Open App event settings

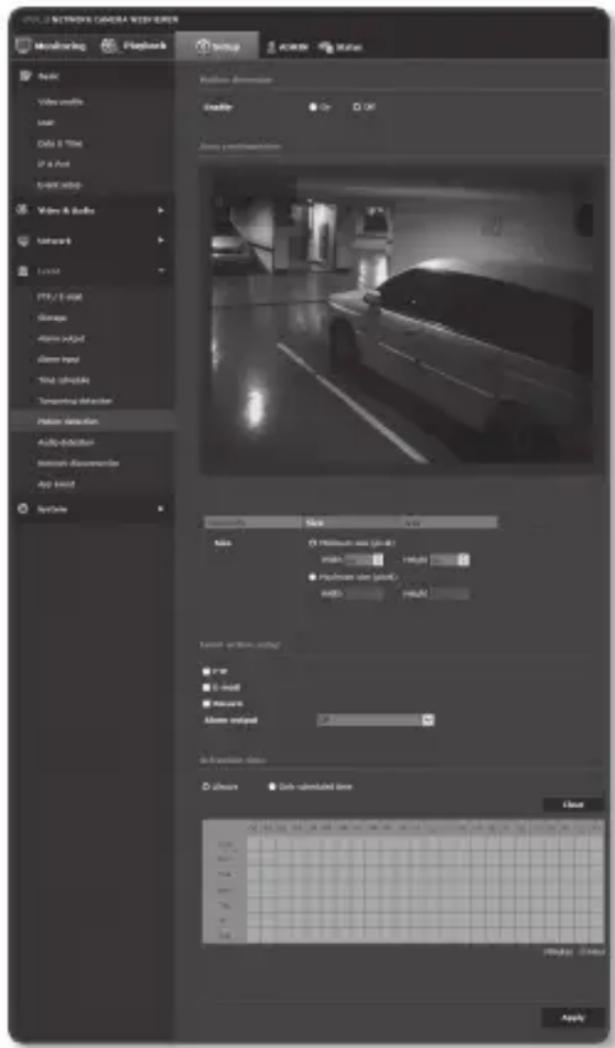(x=56, y=484)
